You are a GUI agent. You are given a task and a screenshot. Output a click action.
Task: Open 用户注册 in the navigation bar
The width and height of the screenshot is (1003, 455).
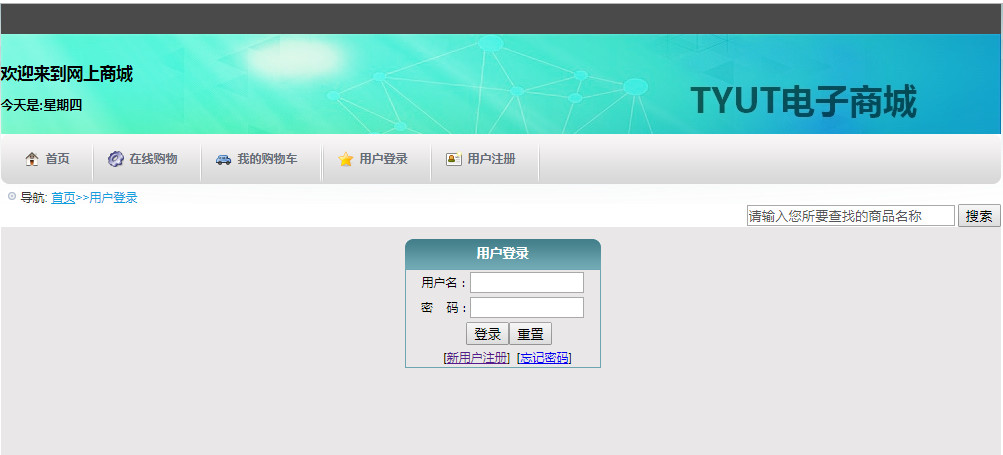tap(491, 159)
